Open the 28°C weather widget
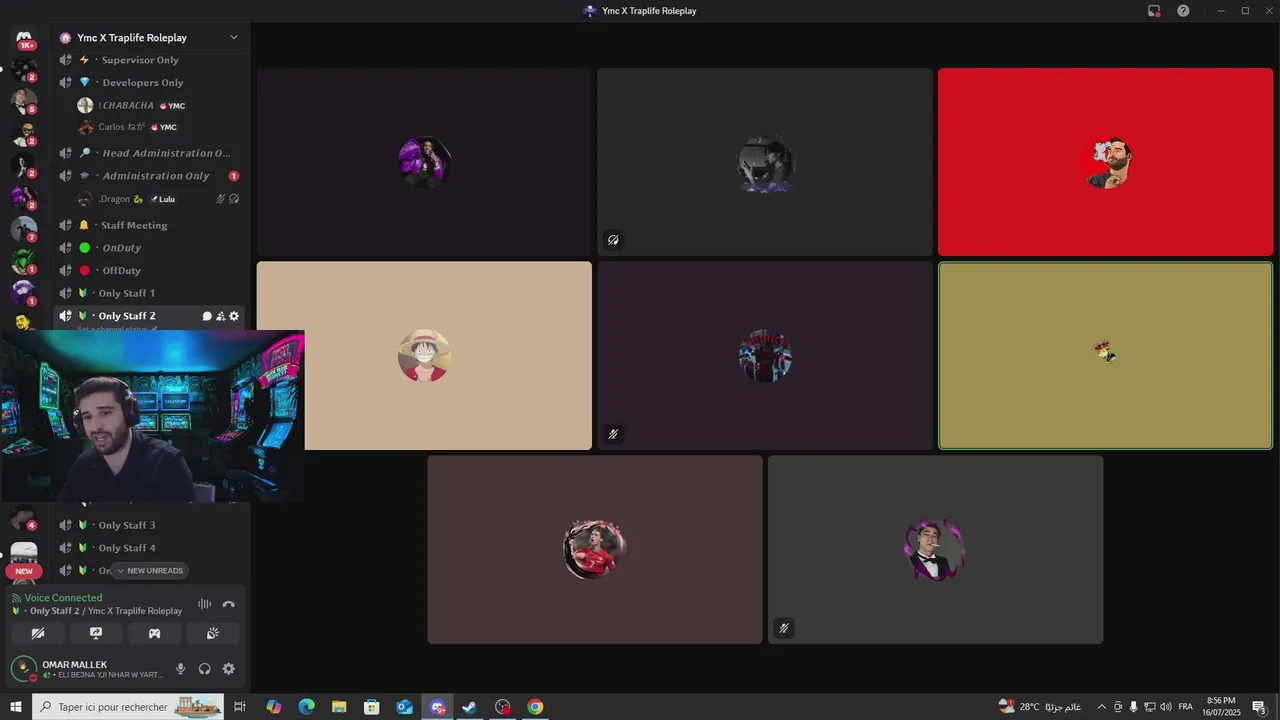The height and width of the screenshot is (720, 1280). 1040,707
